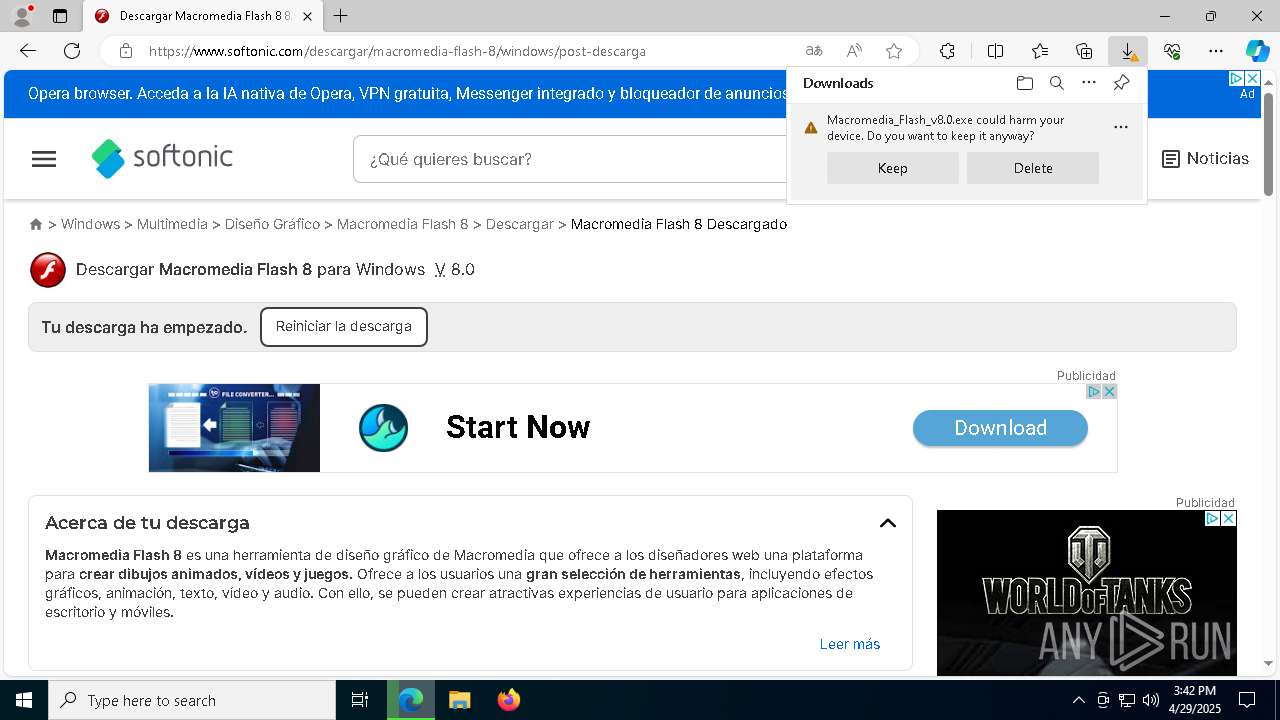The height and width of the screenshot is (720, 1280).
Task: Open Task View on the taskbar
Action: pos(360,700)
